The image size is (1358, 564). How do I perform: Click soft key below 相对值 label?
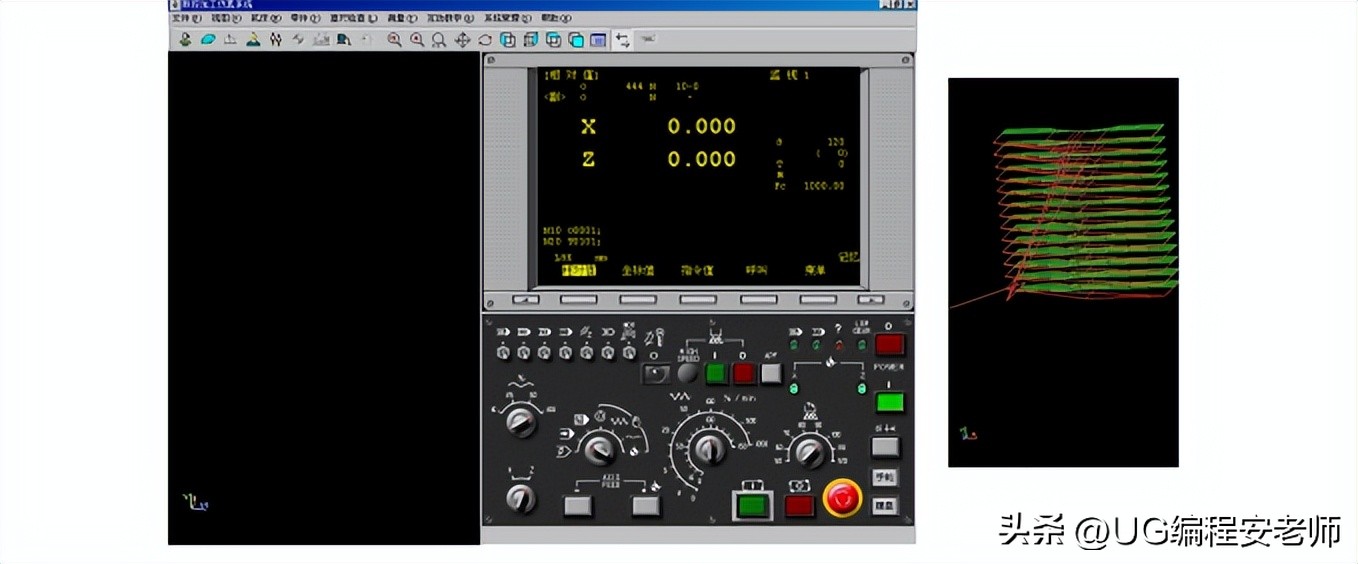click(x=578, y=299)
